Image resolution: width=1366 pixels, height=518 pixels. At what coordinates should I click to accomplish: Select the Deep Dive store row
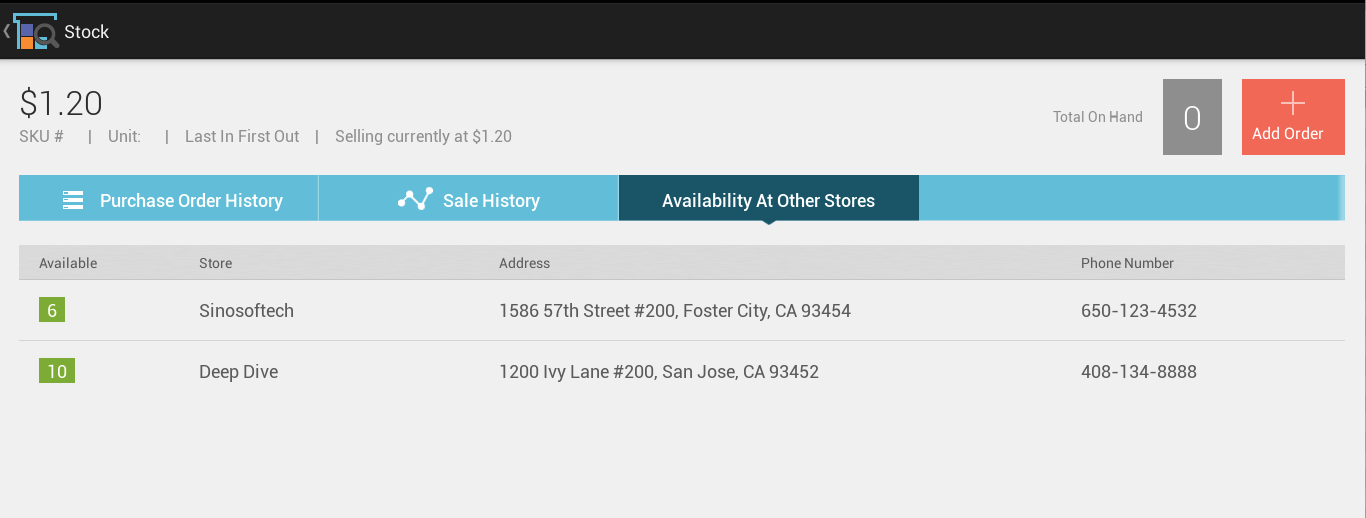[x=682, y=371]
